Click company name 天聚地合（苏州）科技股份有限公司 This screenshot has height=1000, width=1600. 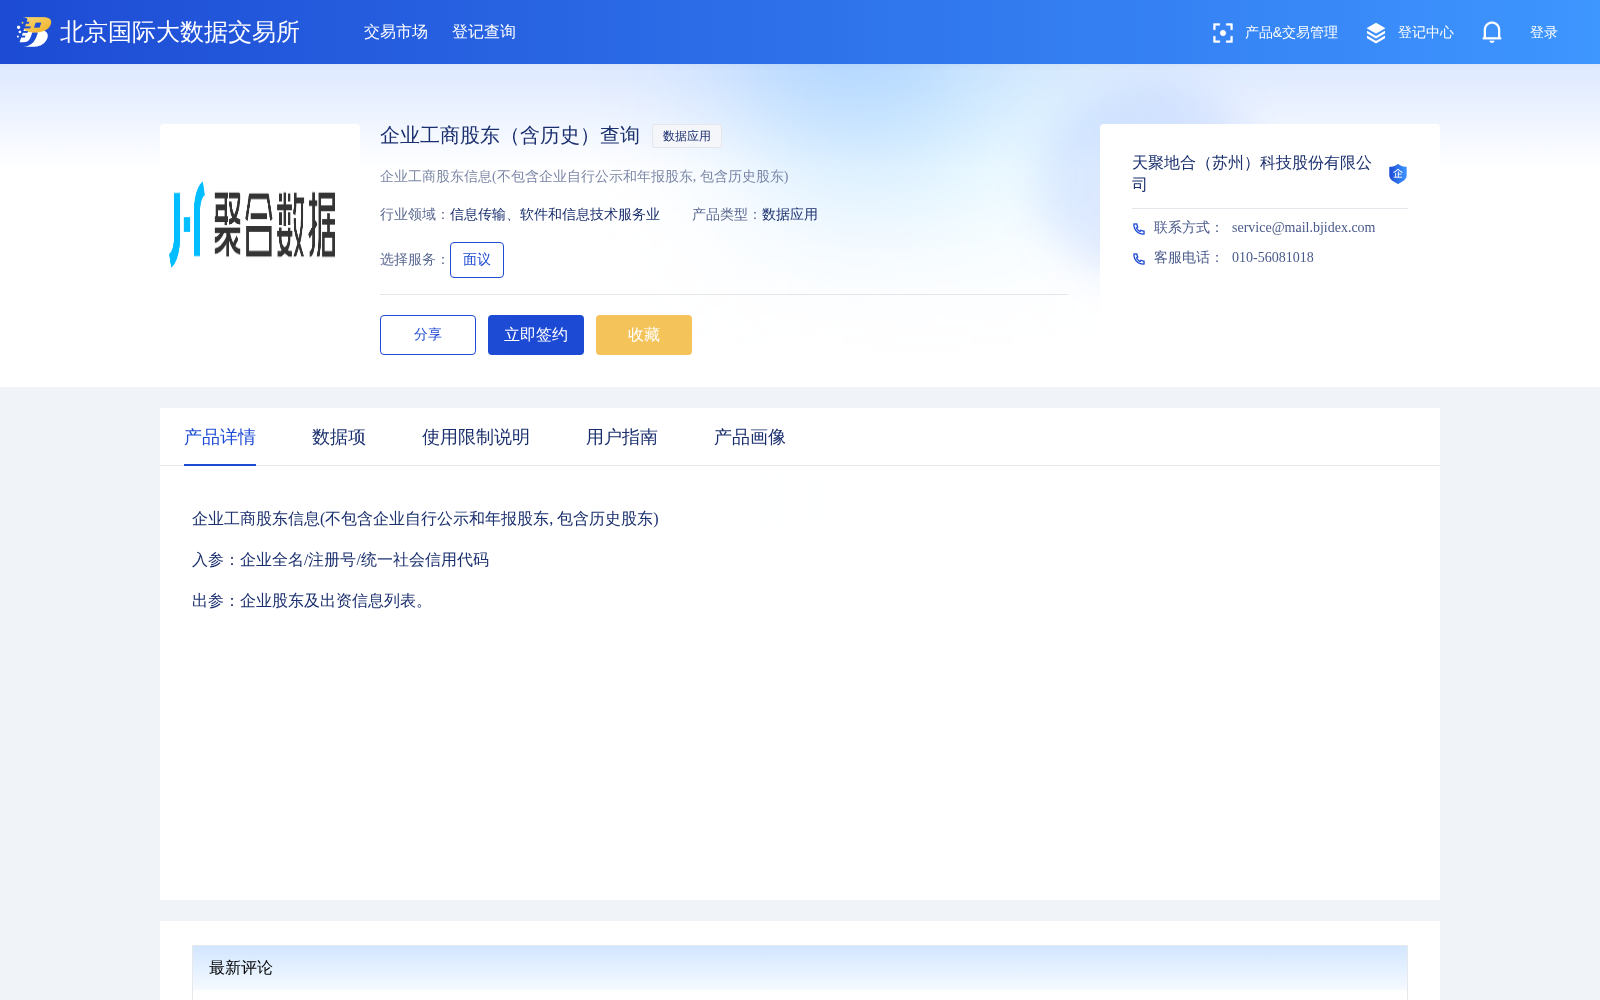[x=1252, y=174]
